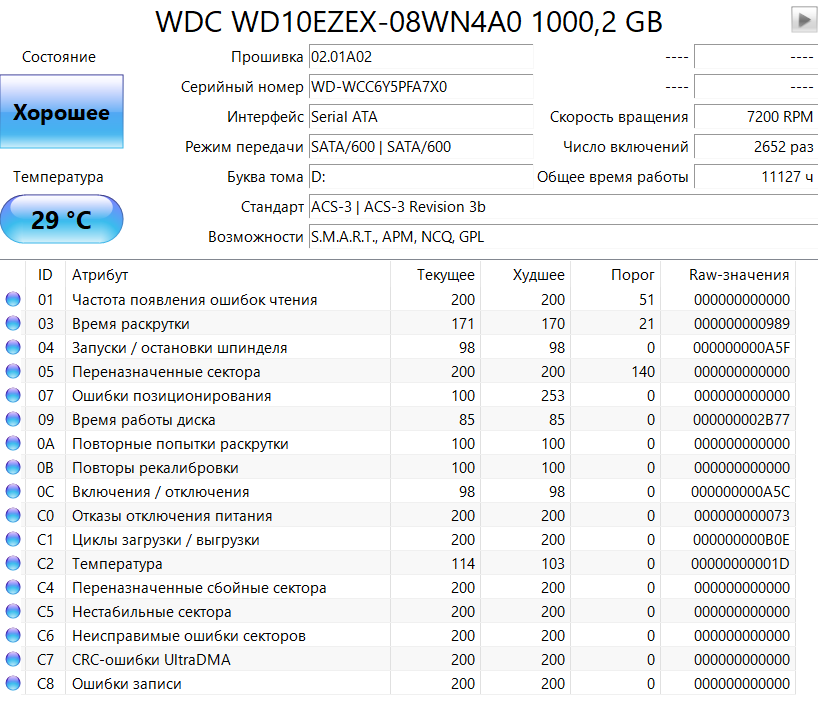
Task: Click raw value 000000000B0E
Action: pyautogui.click(x=741, y=539)
